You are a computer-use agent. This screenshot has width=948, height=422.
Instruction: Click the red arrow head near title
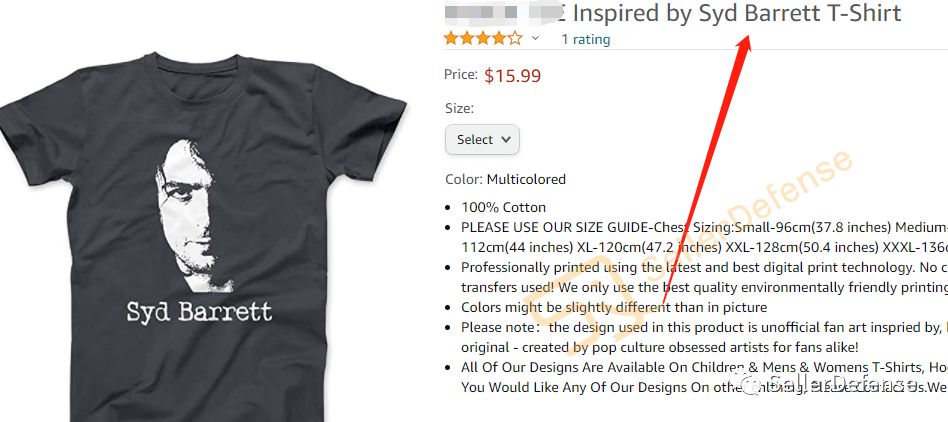click(744, 42)
